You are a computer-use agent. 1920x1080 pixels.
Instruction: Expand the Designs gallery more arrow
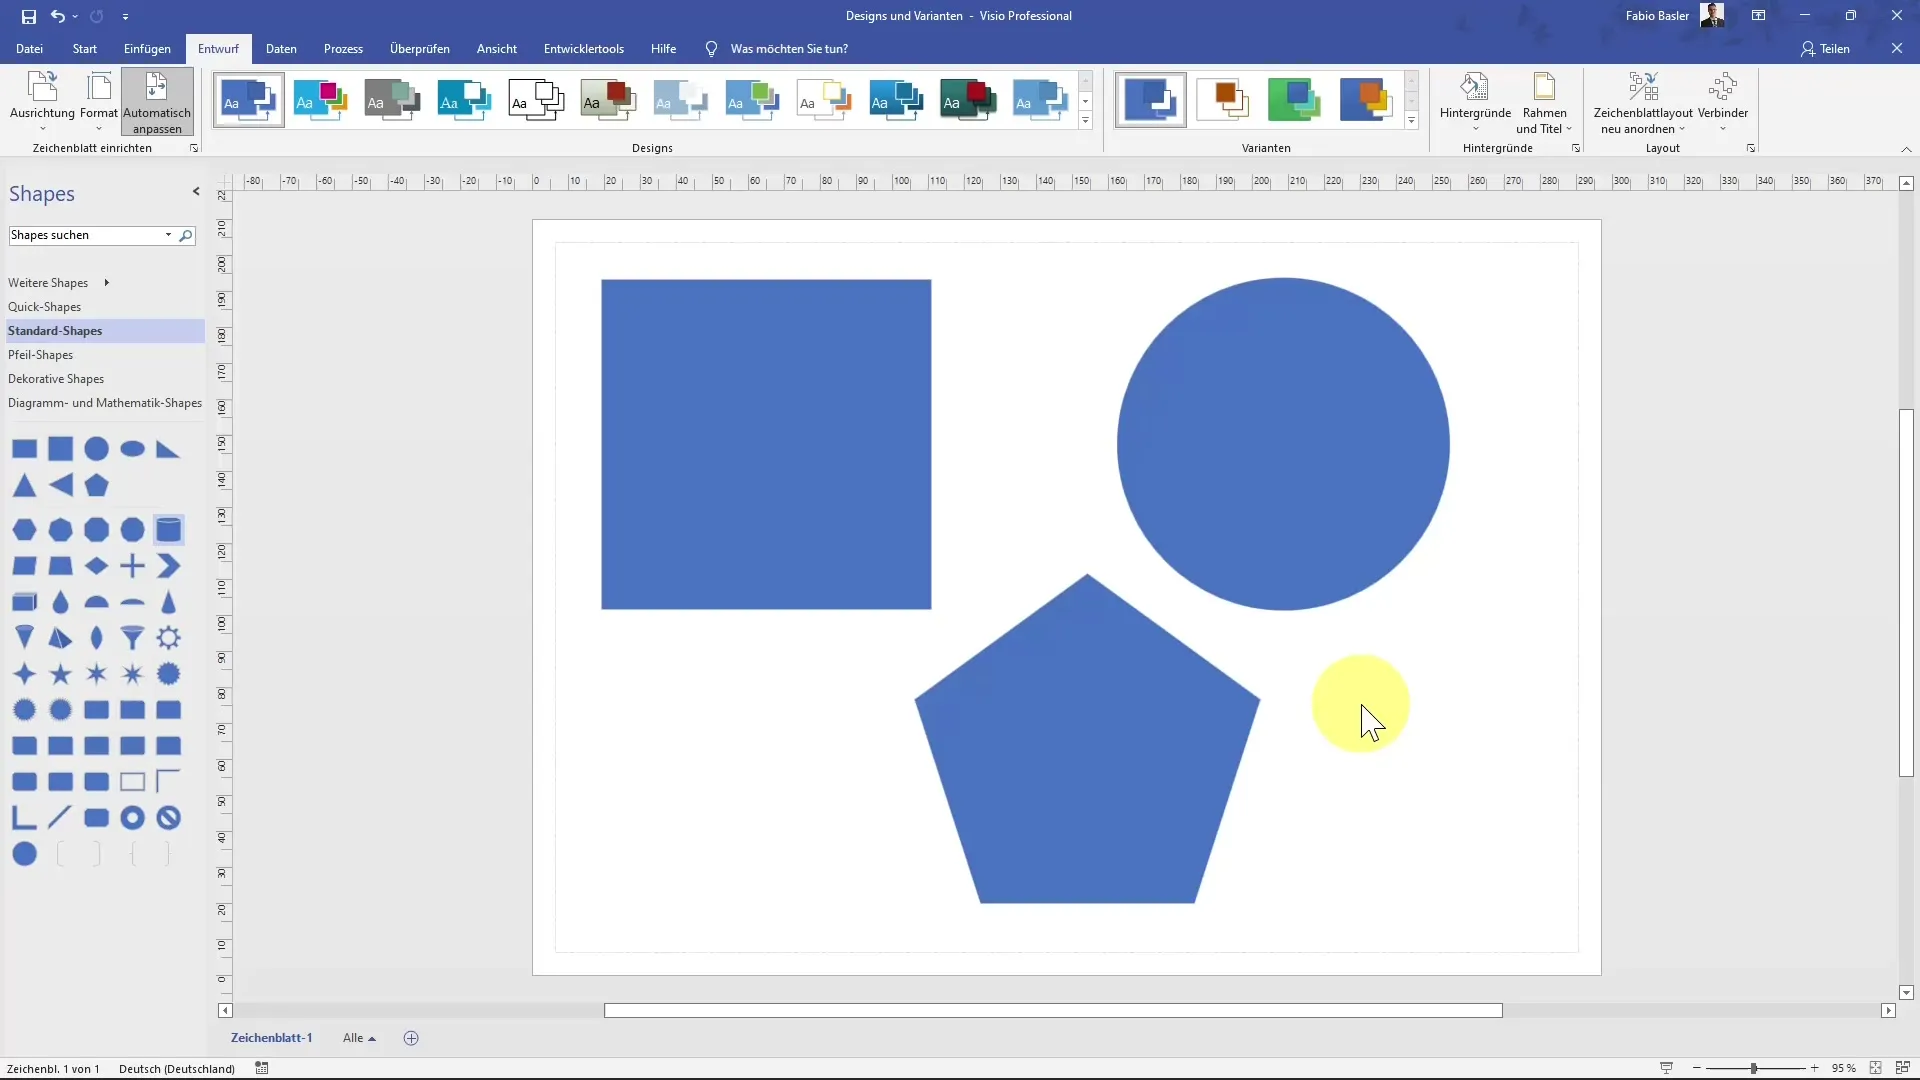tap(1085, 121)
